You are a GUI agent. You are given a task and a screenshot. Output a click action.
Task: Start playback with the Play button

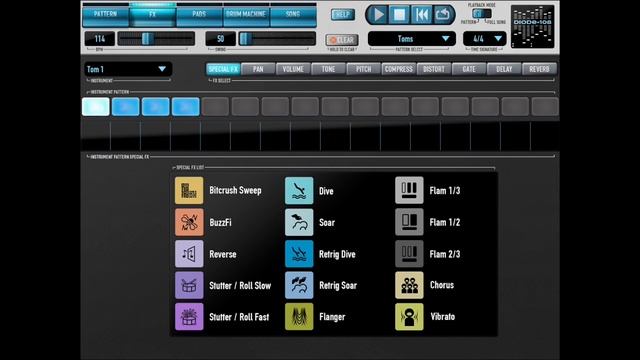click(378, 15)
